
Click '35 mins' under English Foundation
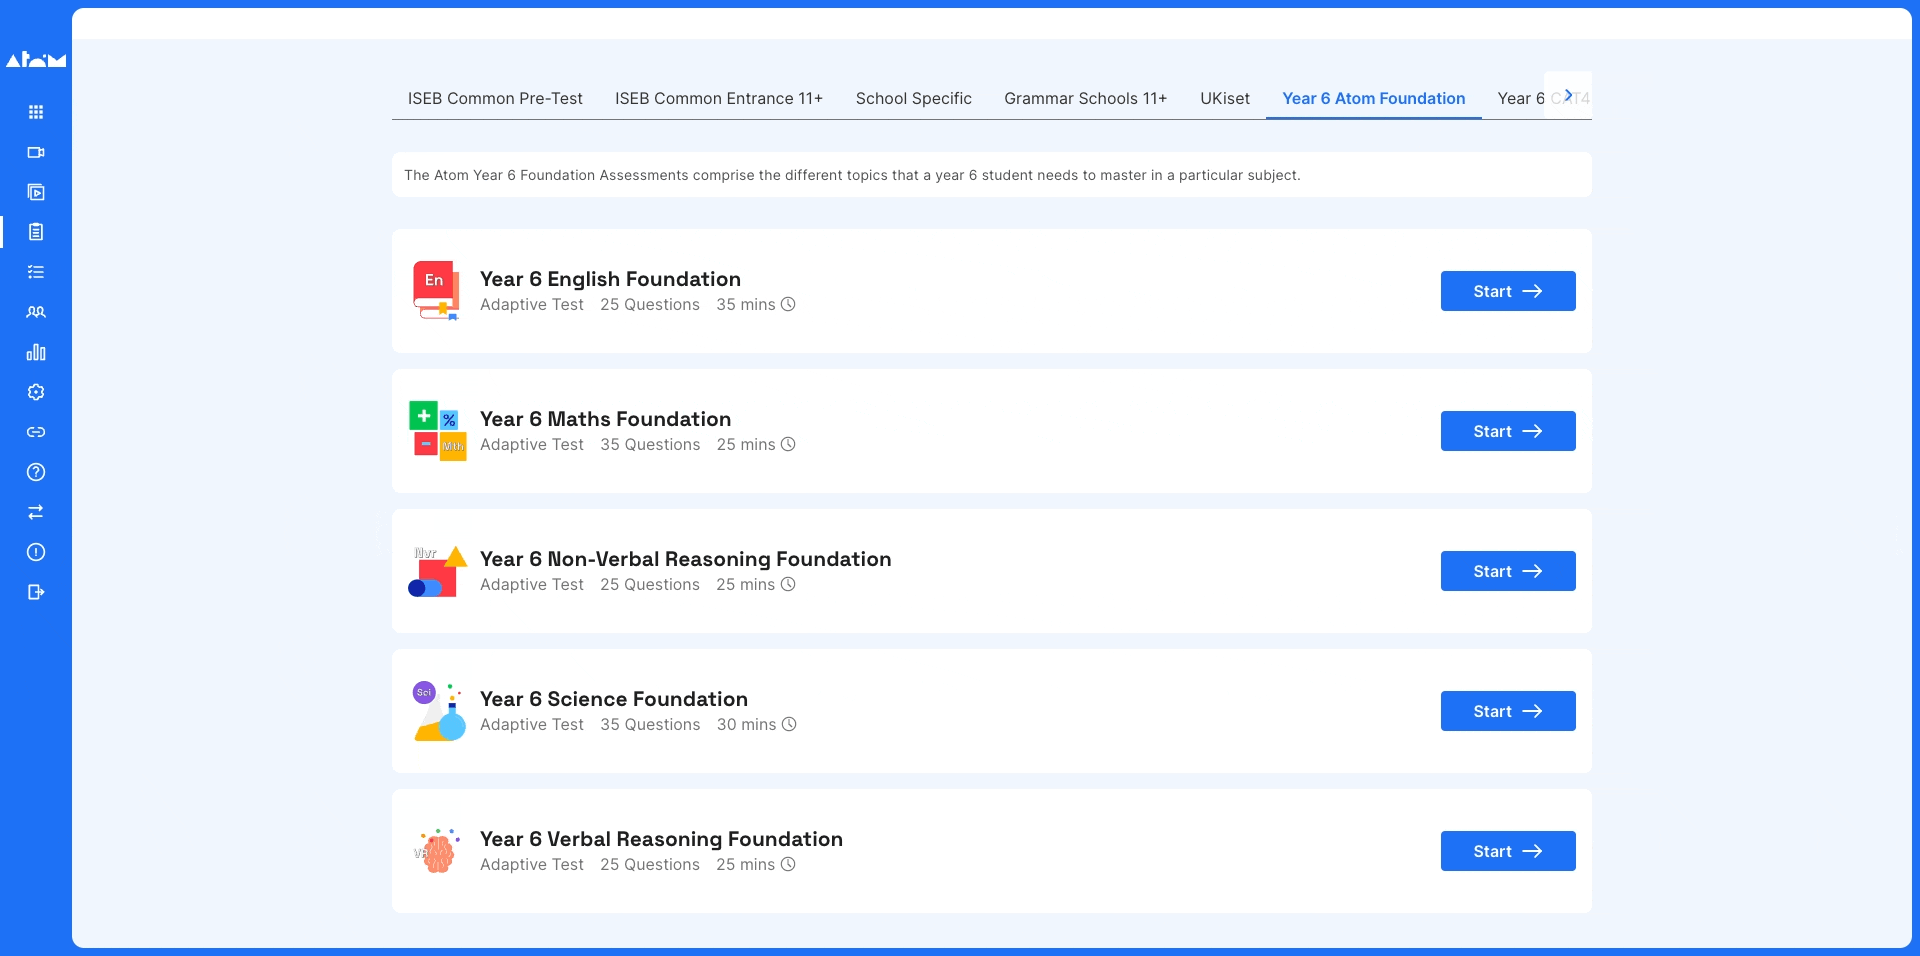click(746, 304)
